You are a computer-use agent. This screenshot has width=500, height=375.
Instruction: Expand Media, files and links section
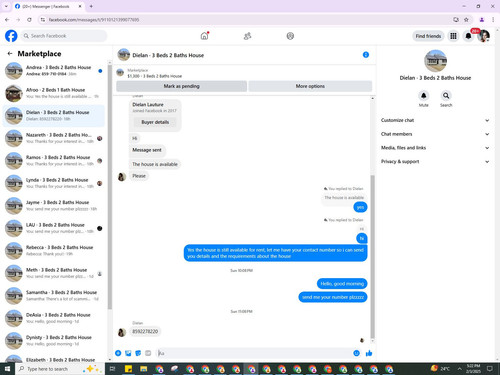435,148
